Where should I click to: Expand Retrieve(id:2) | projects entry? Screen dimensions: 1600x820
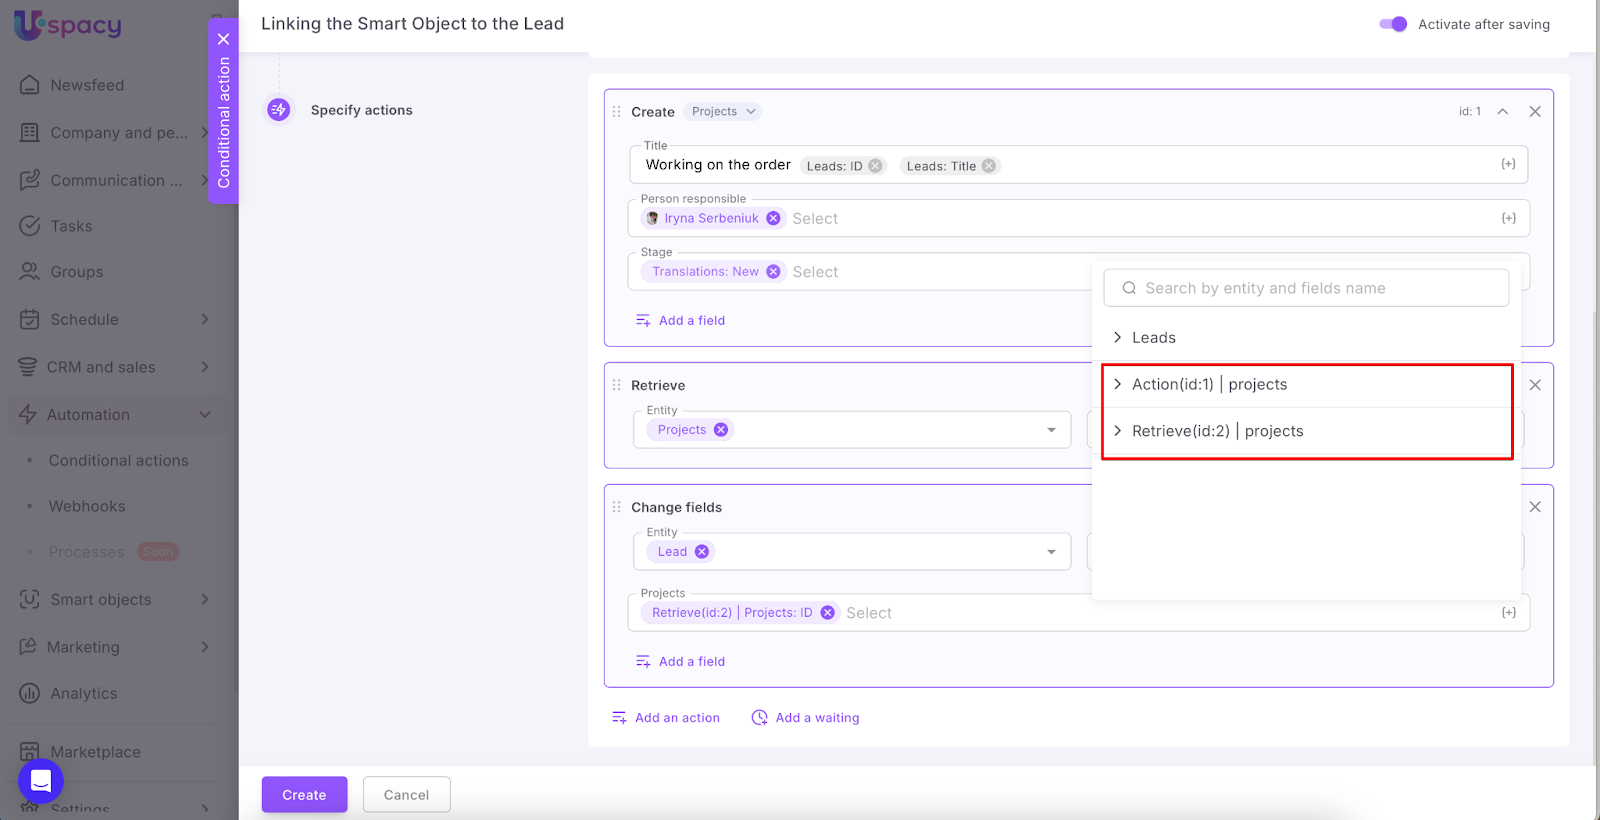pyautogui.click(x=1118, y=431)
